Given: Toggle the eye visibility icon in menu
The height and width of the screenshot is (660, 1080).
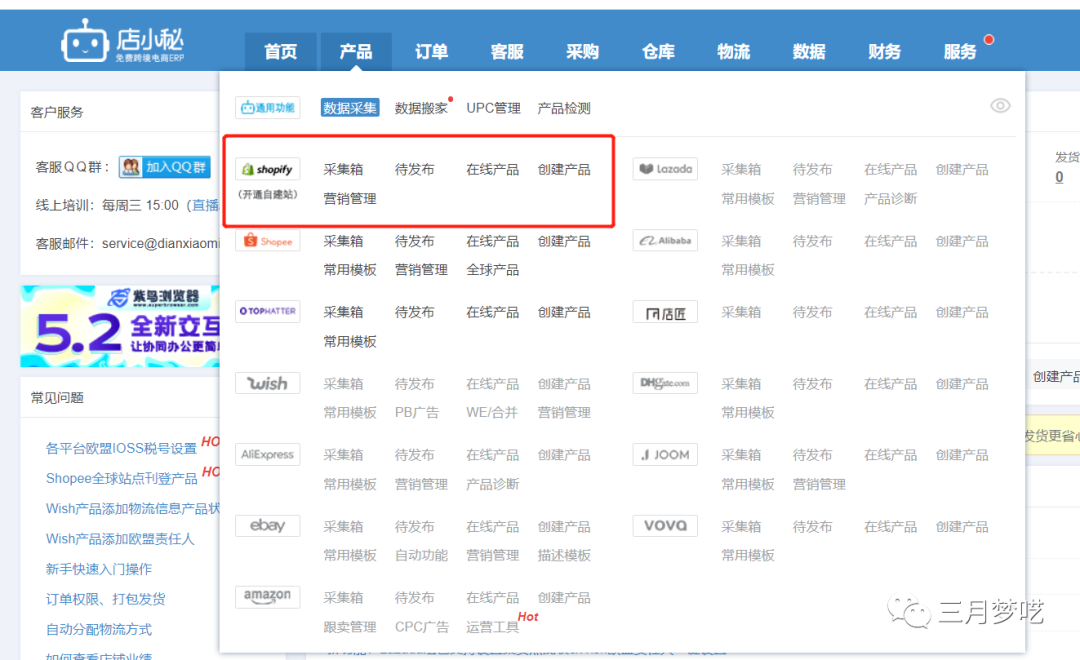Looking at the screenshot, I should pyautogui.click(x=1000, y=106).
